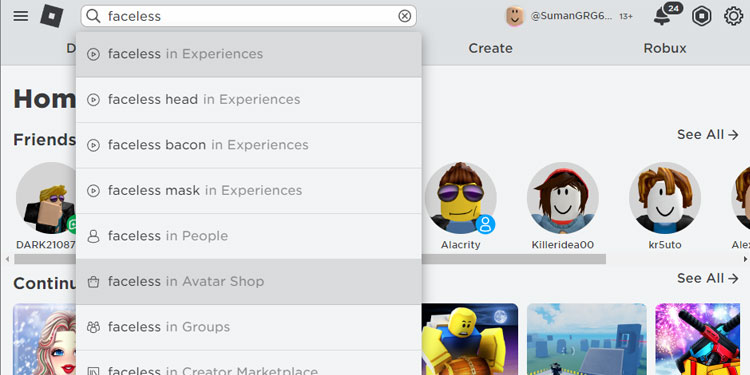Click the blue presence icon on Alacrity
This screenshot has width=750, height=375.
coord(485,224)
